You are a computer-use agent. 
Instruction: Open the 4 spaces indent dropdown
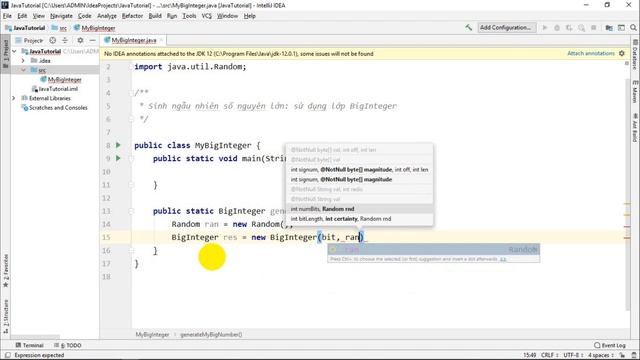600,356
